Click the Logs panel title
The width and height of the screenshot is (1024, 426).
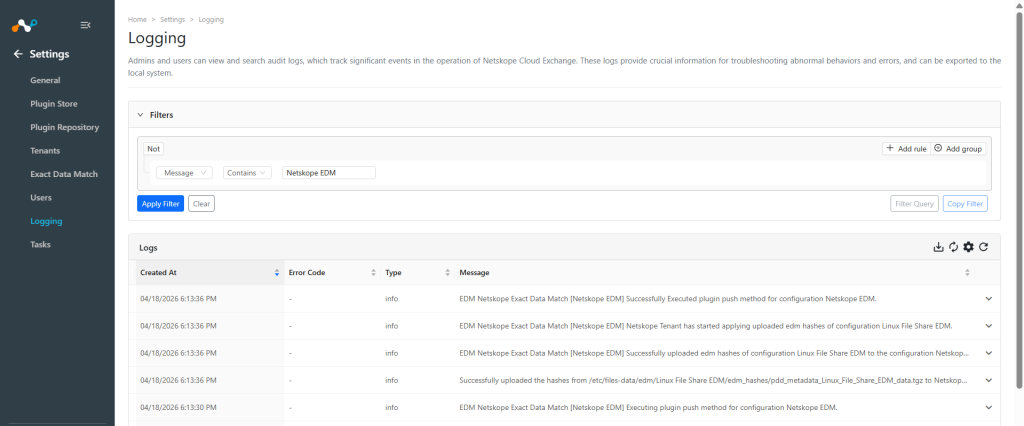pos(148,248)
